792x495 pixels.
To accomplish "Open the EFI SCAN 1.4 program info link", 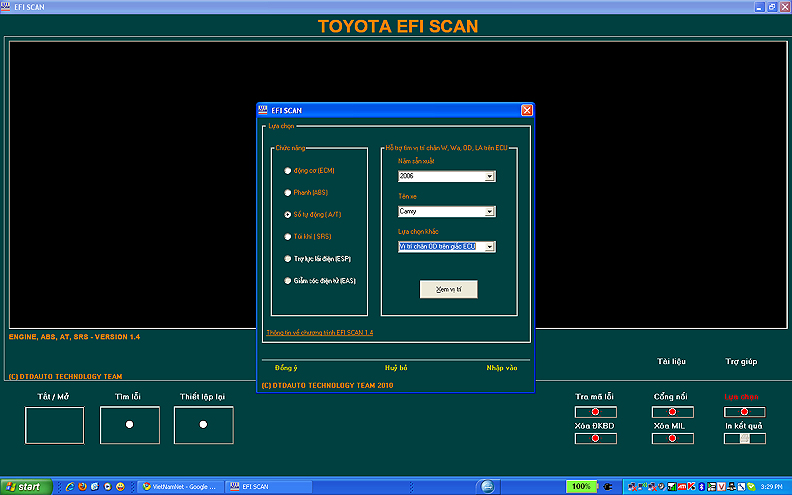I will 320,332.
